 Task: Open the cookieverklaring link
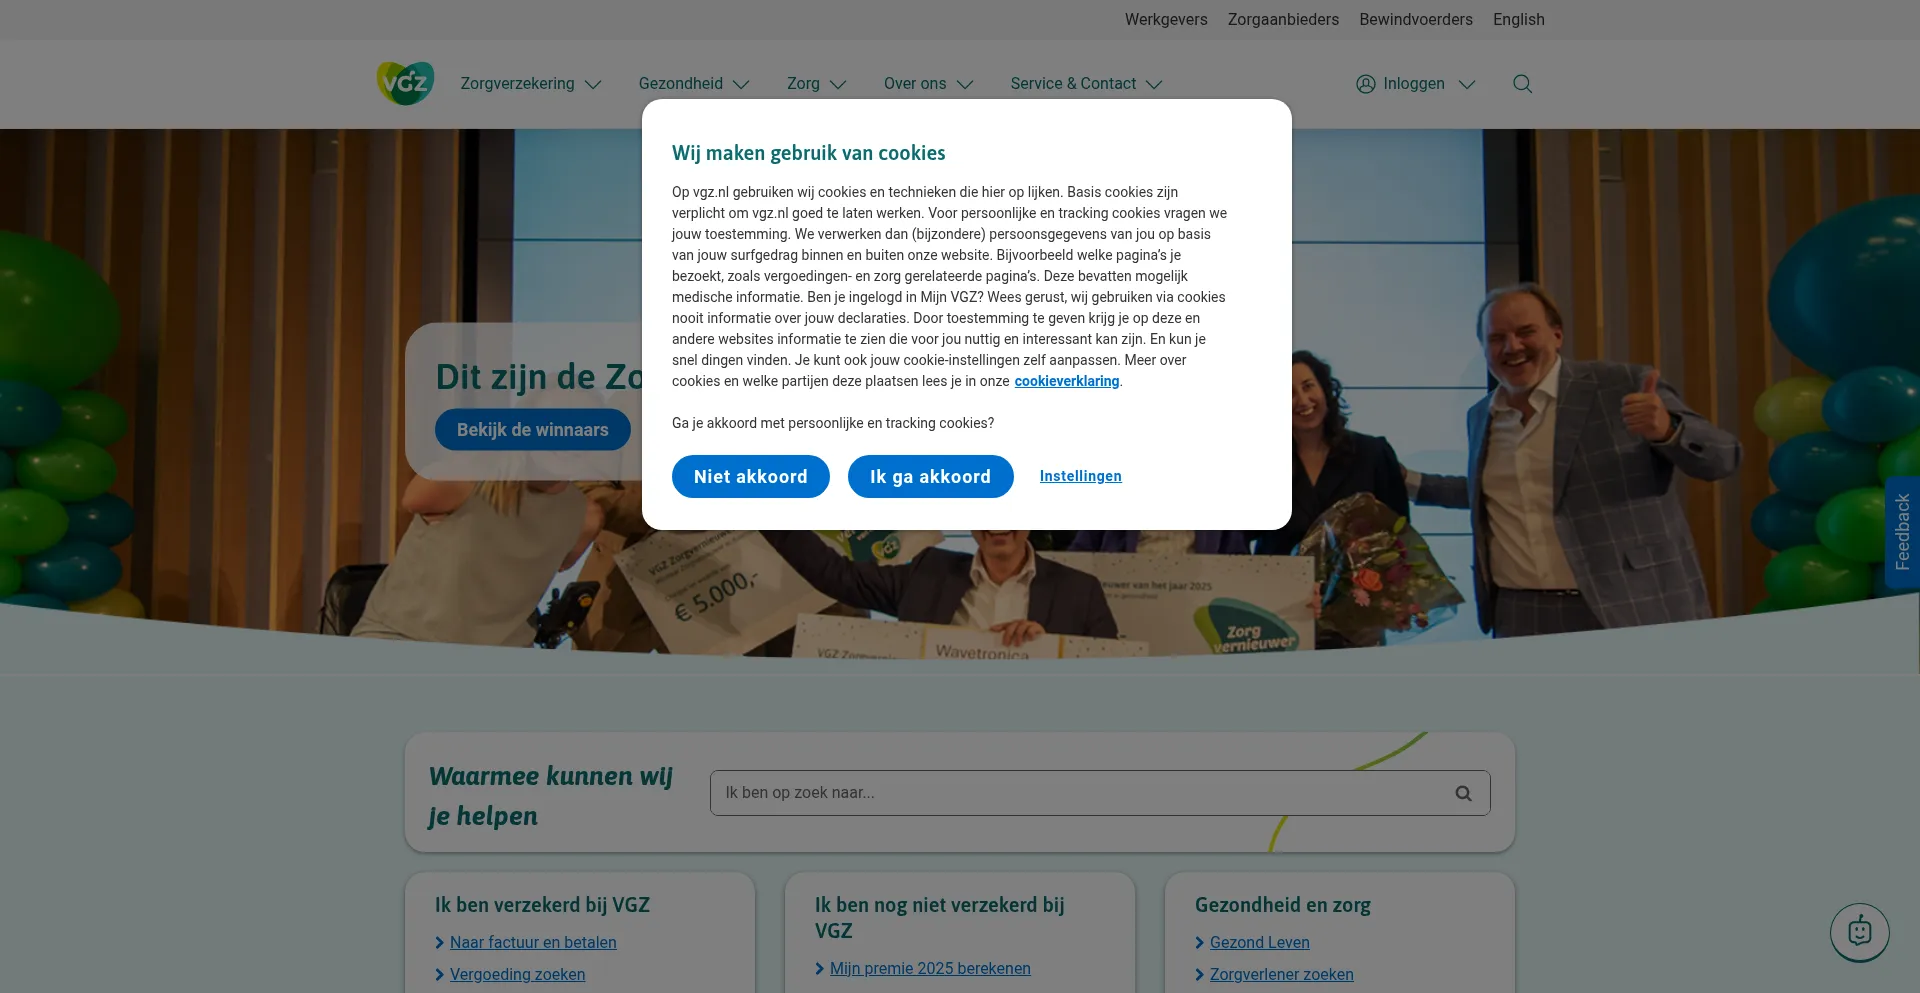tap(1066, 381)
